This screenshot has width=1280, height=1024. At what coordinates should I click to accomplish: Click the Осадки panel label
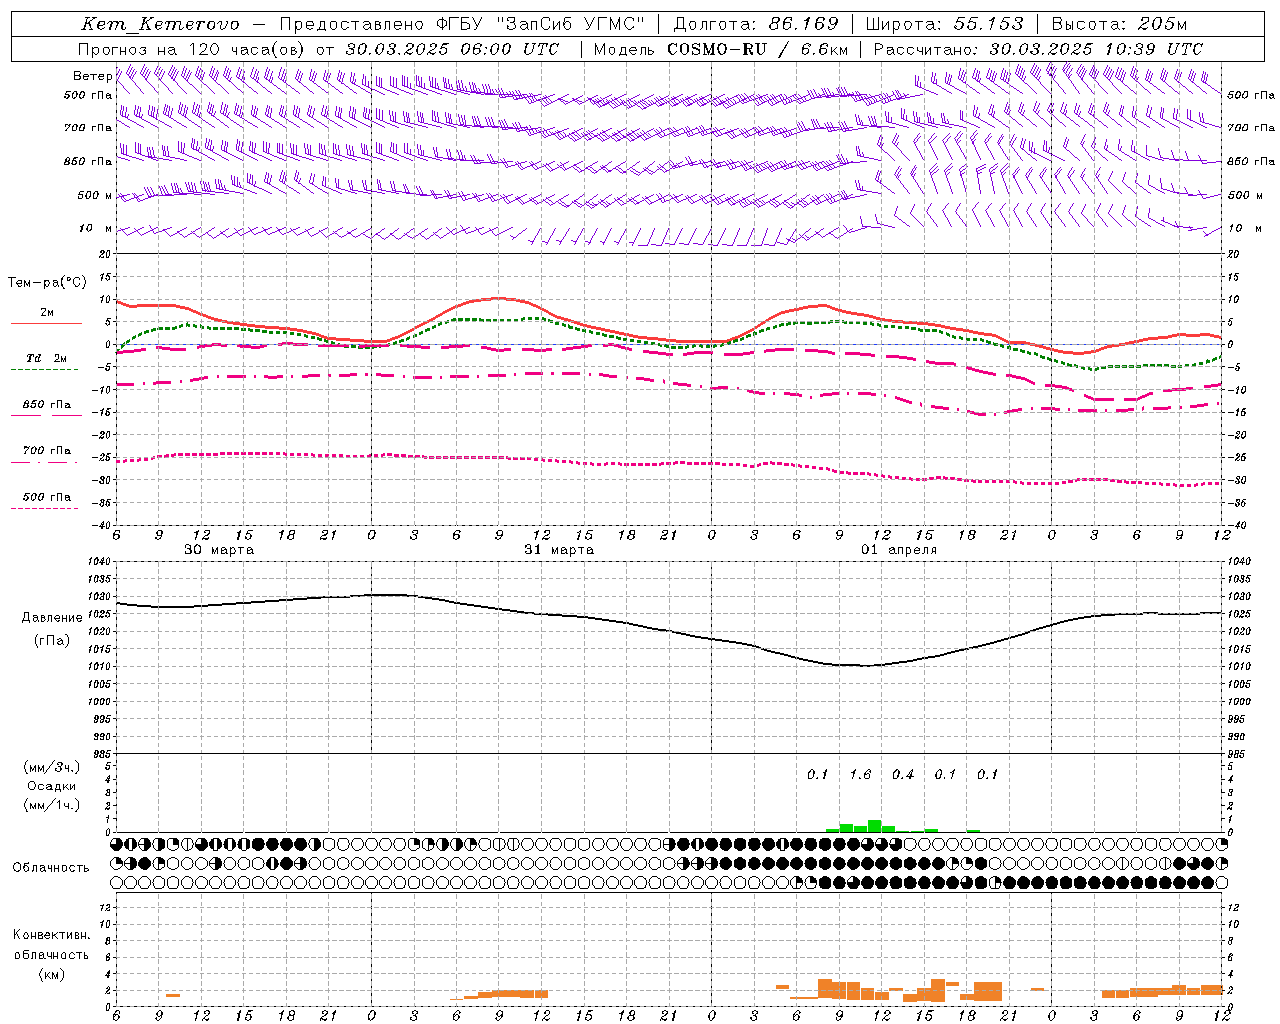(52, 786)
